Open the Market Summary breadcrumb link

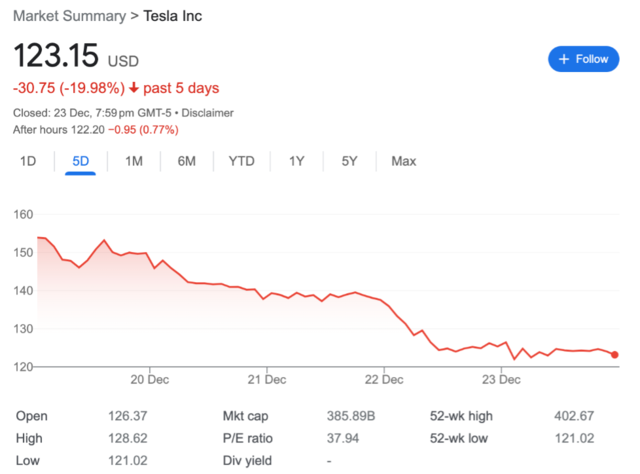[x=67, y=18]
